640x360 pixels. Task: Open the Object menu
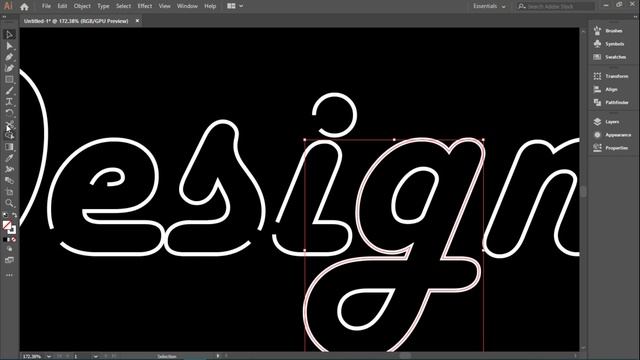click(x=82, y=6)
